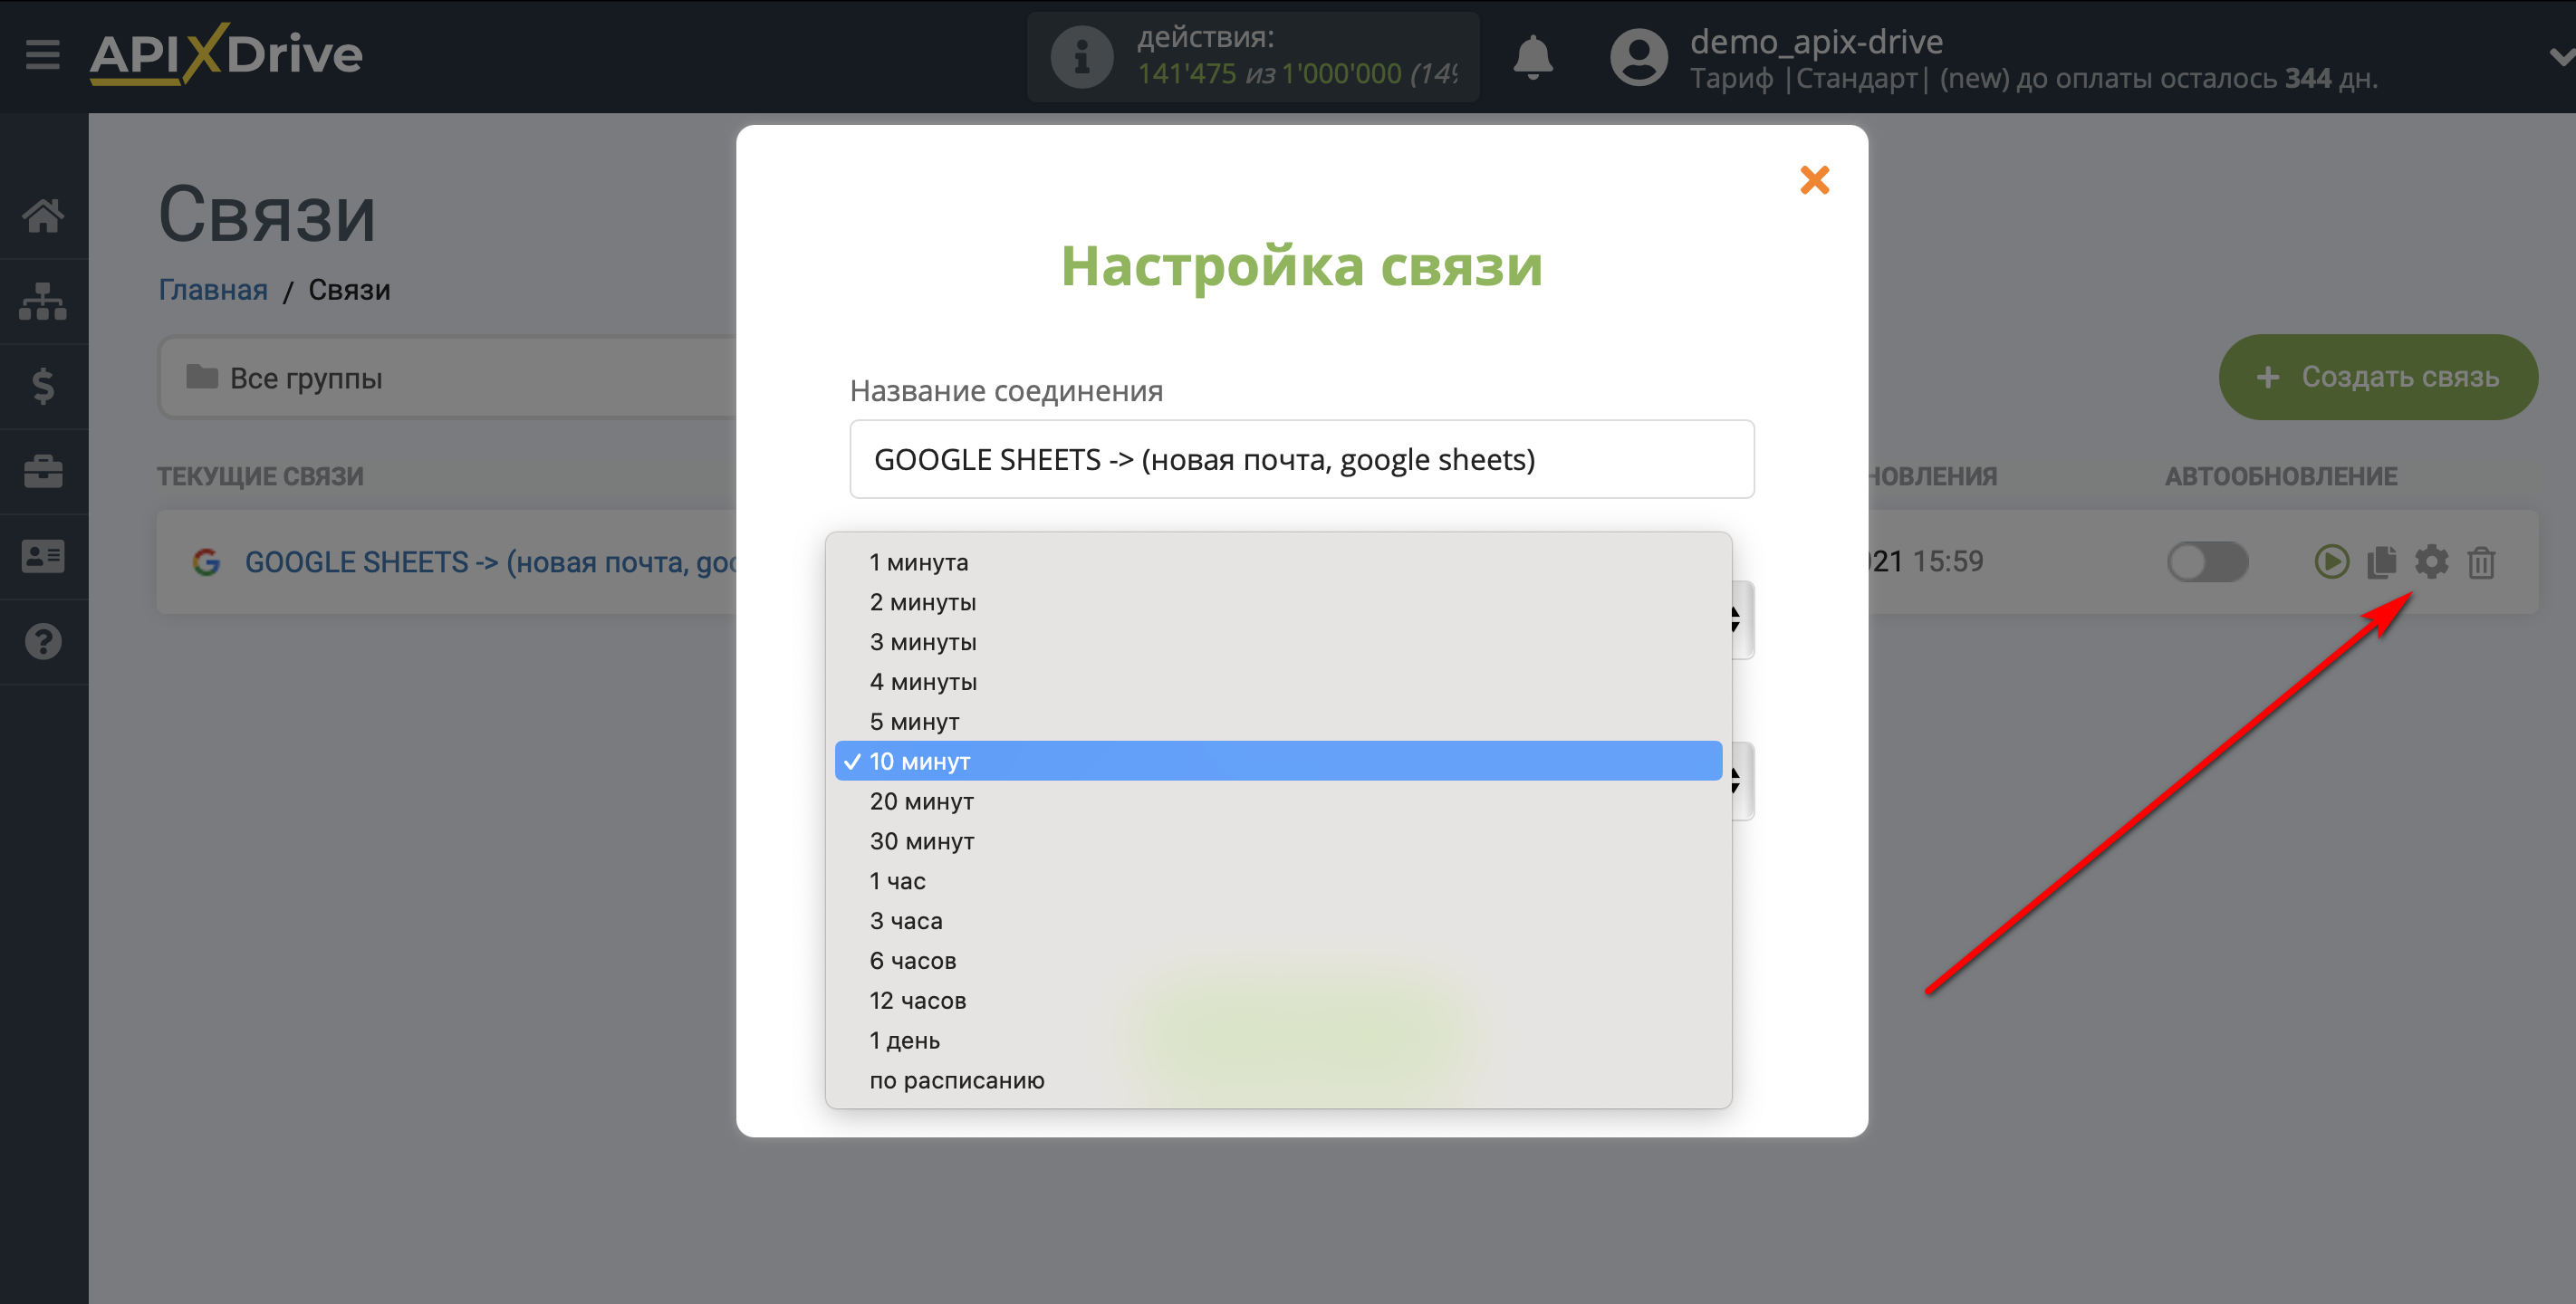Choose the 12 часов interval

pyautogui.click(x=1278, y=1001)
